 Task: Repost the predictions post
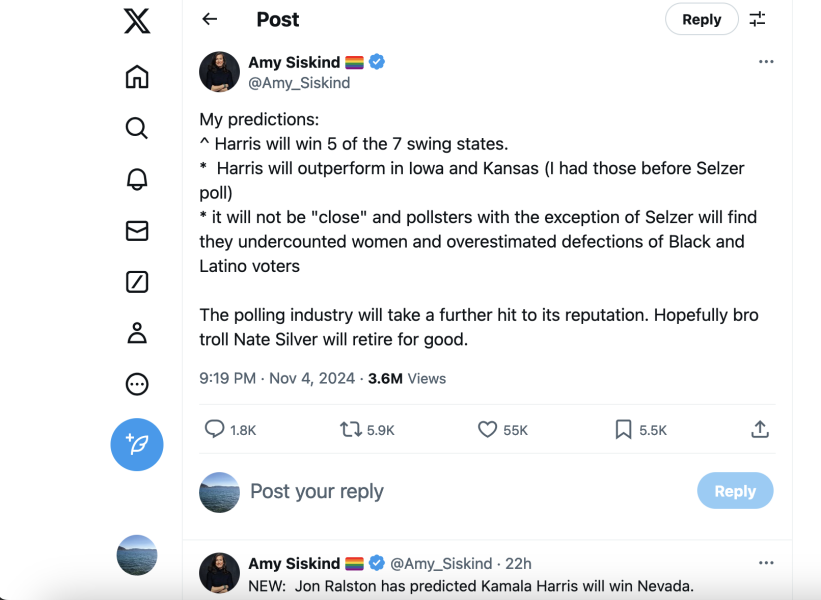(x=351, y=429)
